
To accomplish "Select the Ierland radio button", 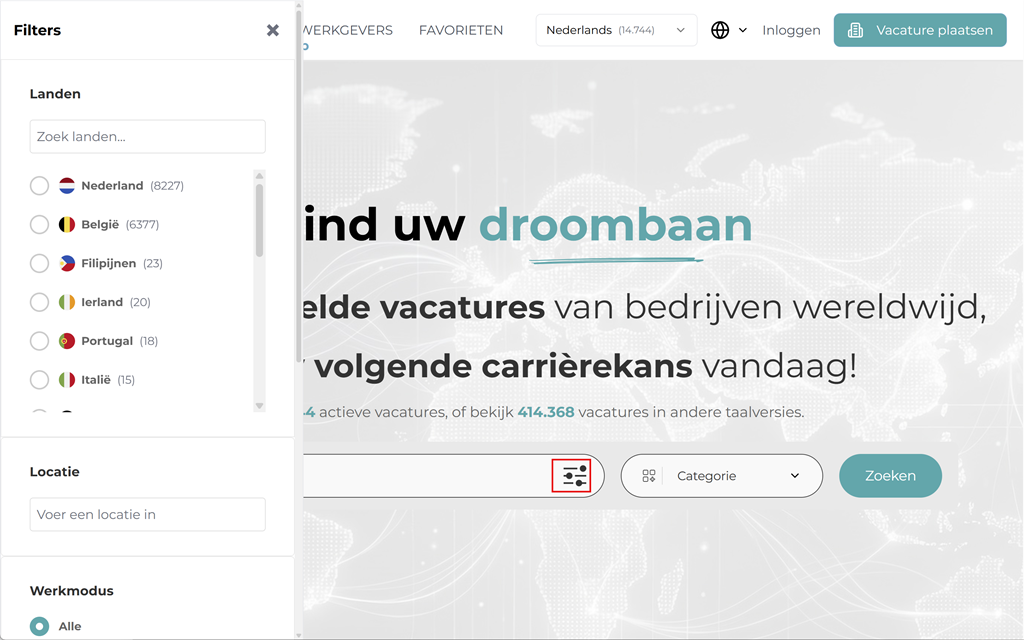I will point(39,302).
